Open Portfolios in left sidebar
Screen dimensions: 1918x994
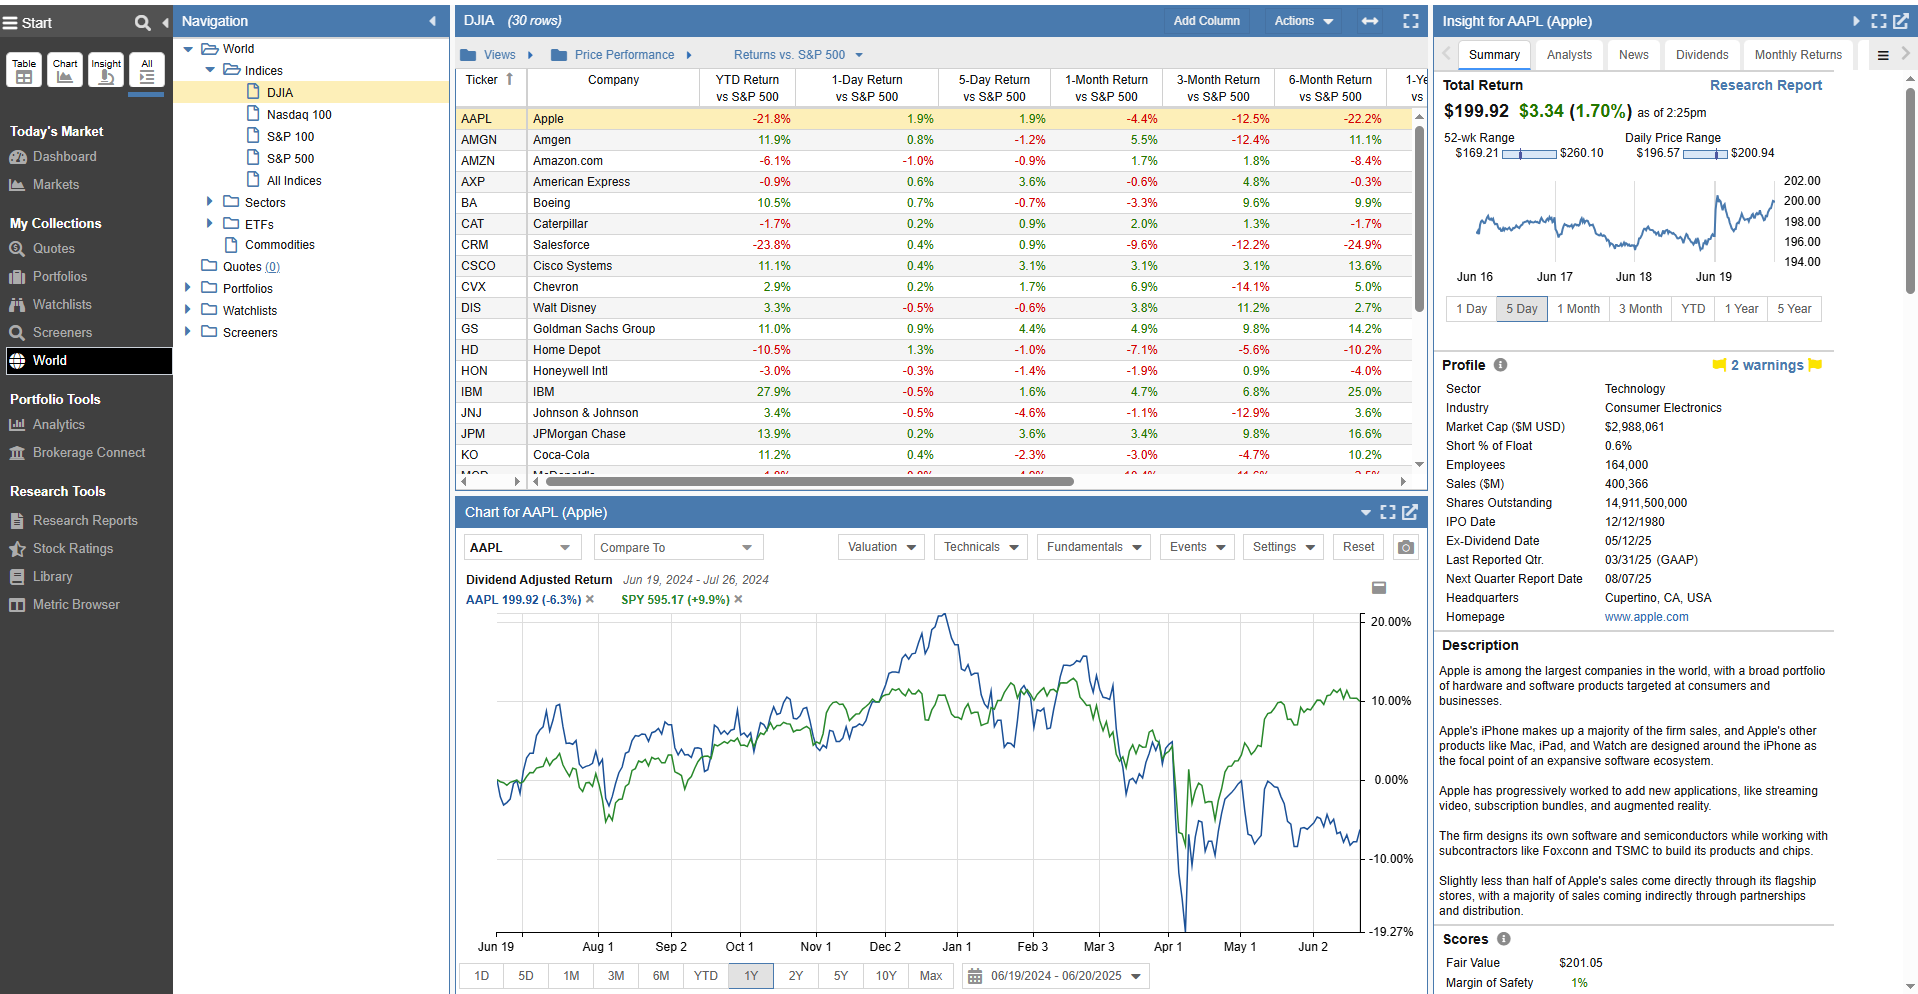pos(59,277)
